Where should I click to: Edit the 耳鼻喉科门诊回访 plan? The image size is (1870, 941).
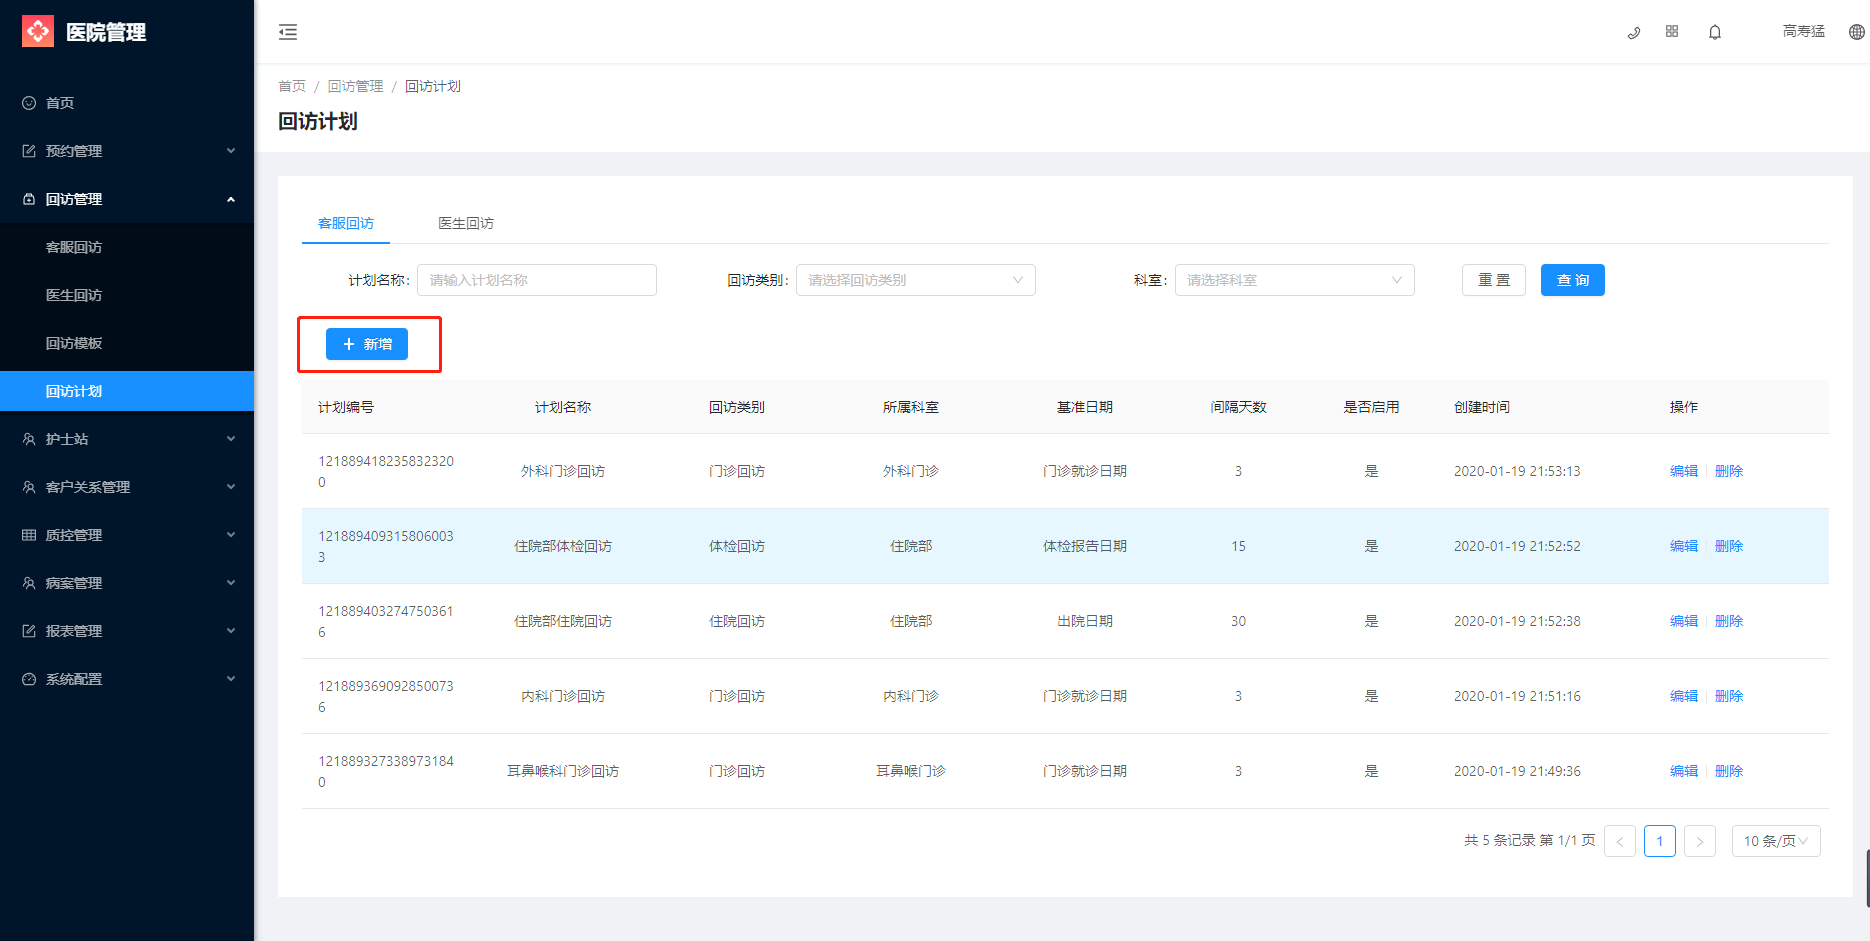click(x=1684, y=771)
